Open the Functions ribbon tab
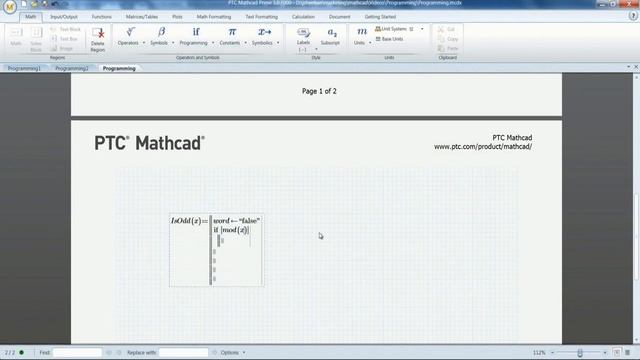640x360 pixels. [102, 17]
